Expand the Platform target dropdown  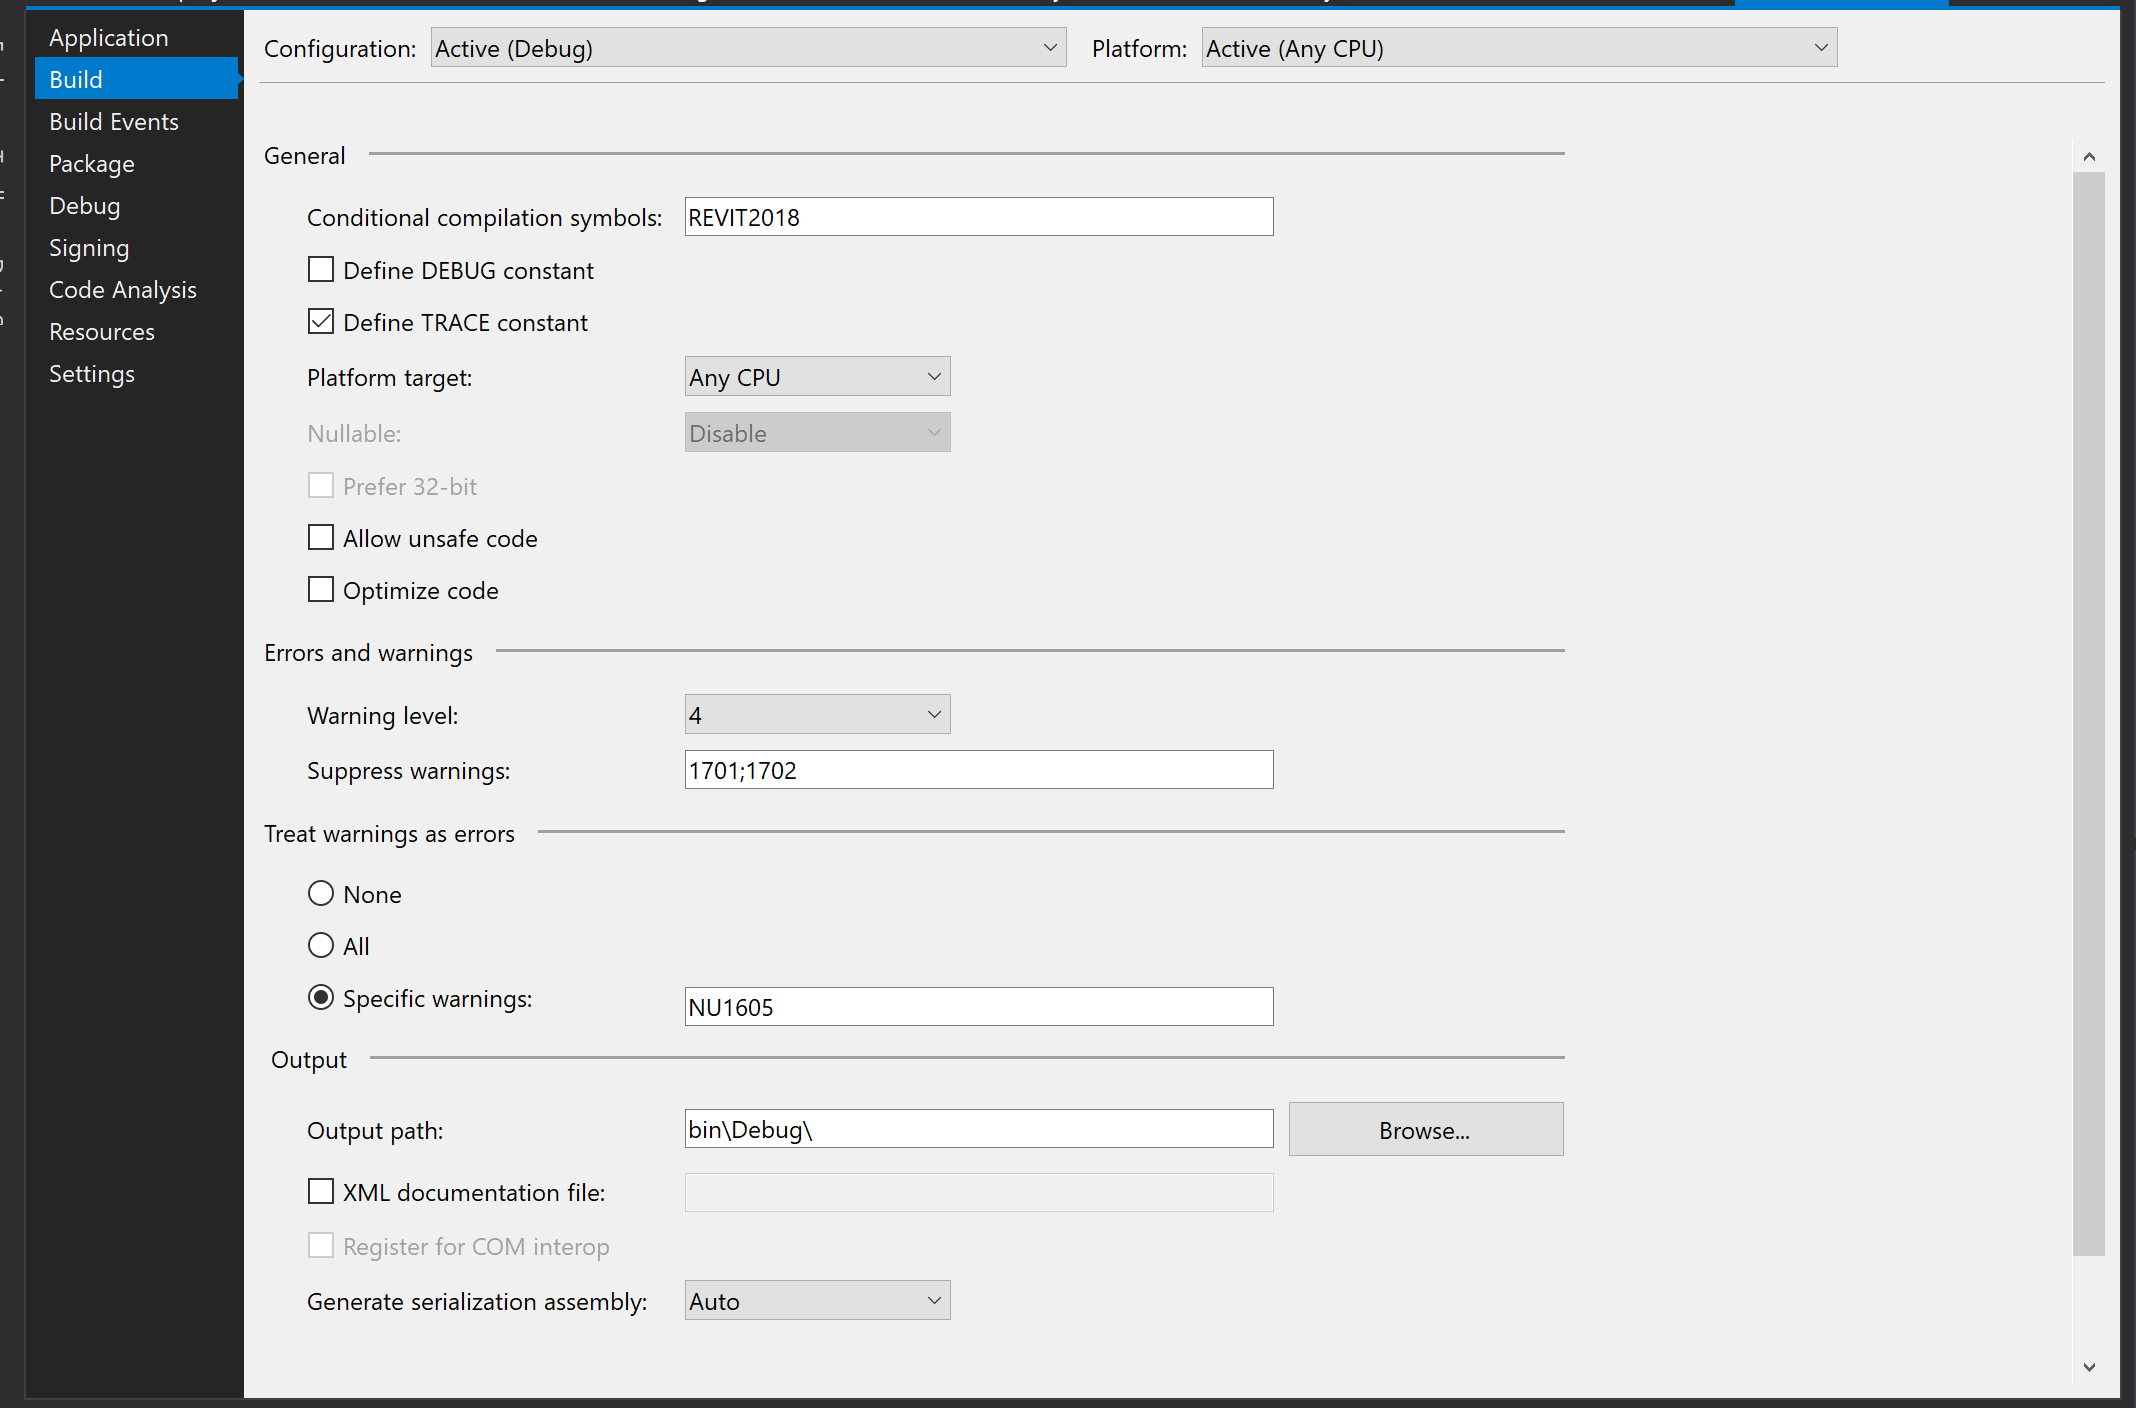pyautogui.click(x=817, y=377)
